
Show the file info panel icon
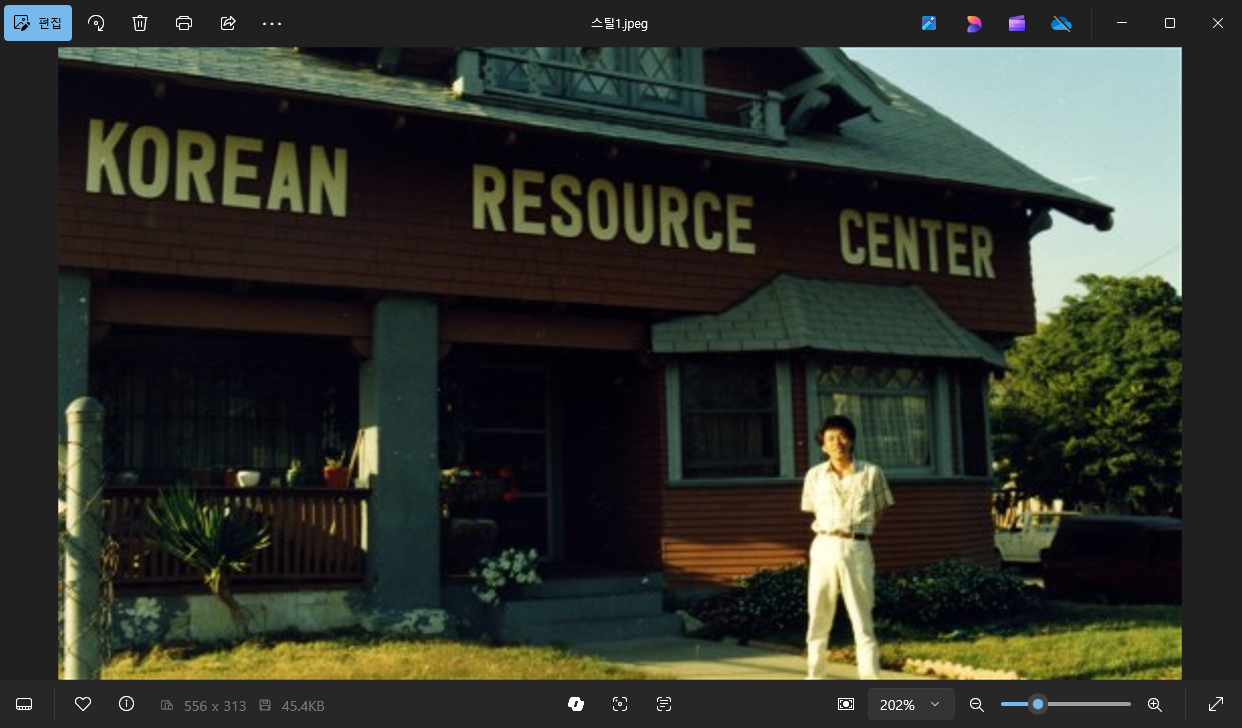[x=126, y=704]
